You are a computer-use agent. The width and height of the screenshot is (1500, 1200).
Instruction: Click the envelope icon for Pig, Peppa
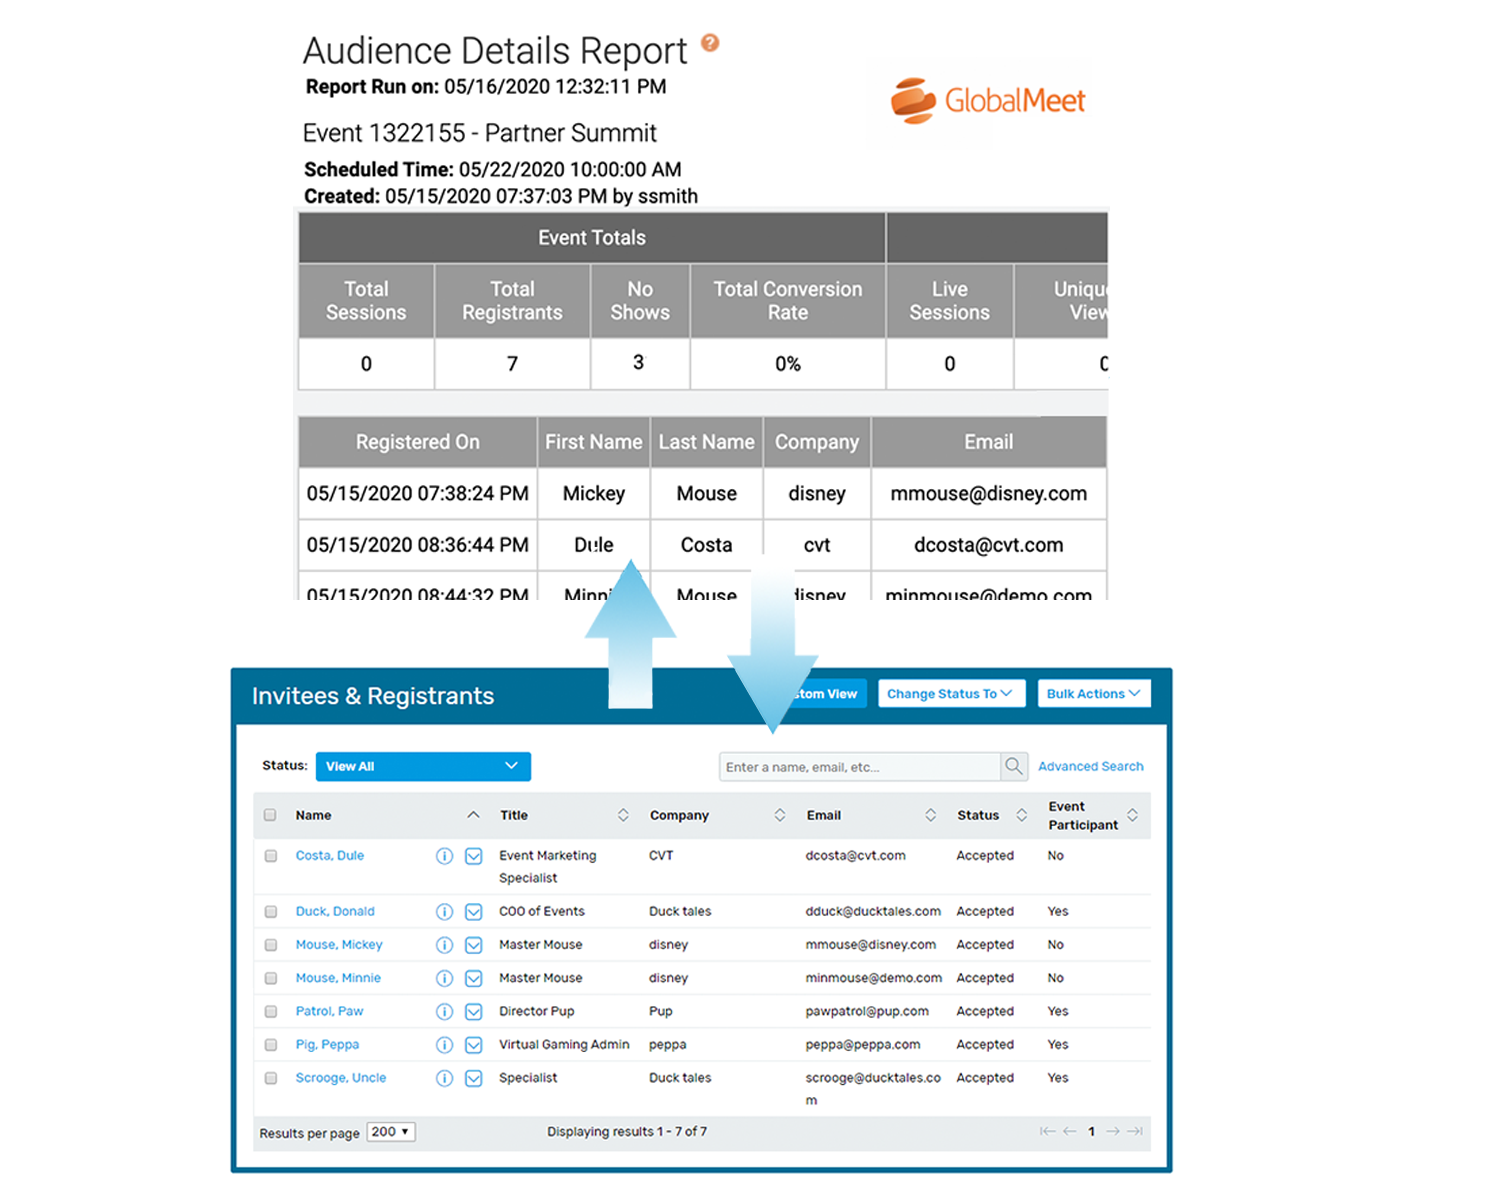[x=473, y=1044]
